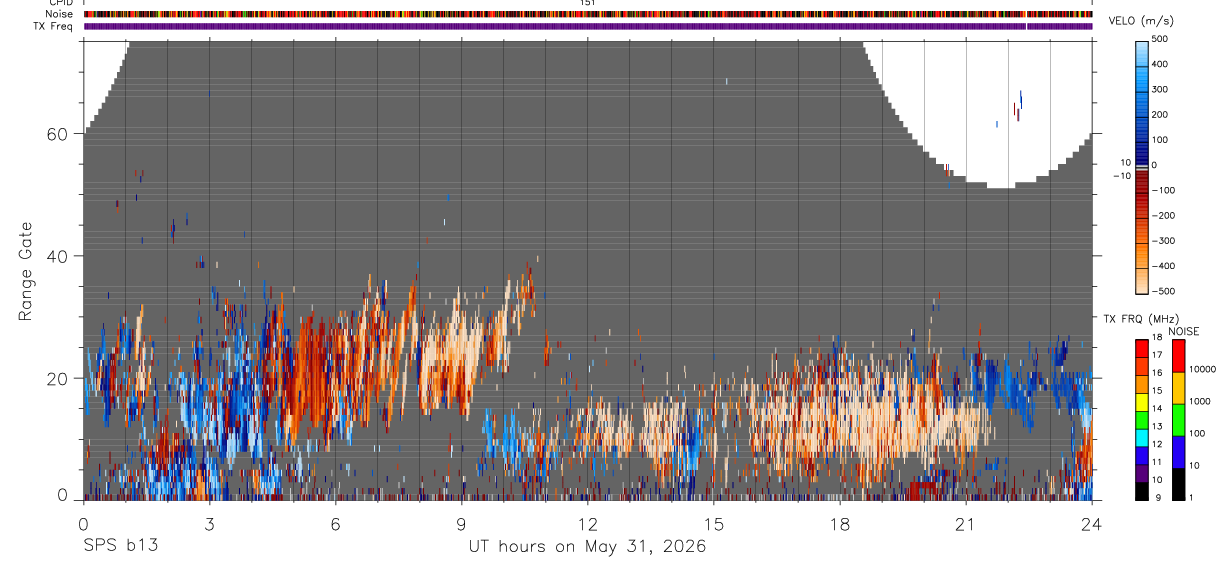Click x-axis tick label '18'
The image size is (1228, 567).
pyautogui.click(x=840, y=523)
